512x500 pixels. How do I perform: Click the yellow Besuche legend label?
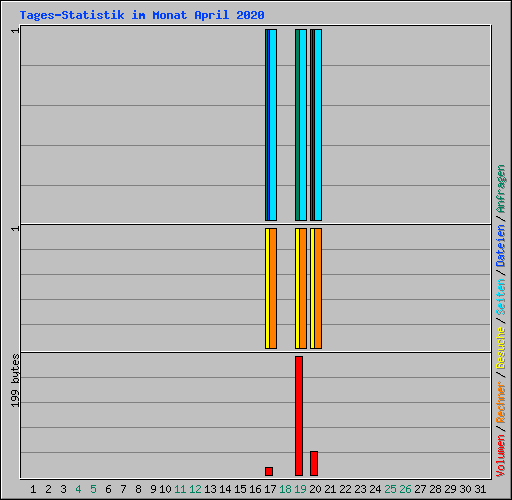(500, 347)
